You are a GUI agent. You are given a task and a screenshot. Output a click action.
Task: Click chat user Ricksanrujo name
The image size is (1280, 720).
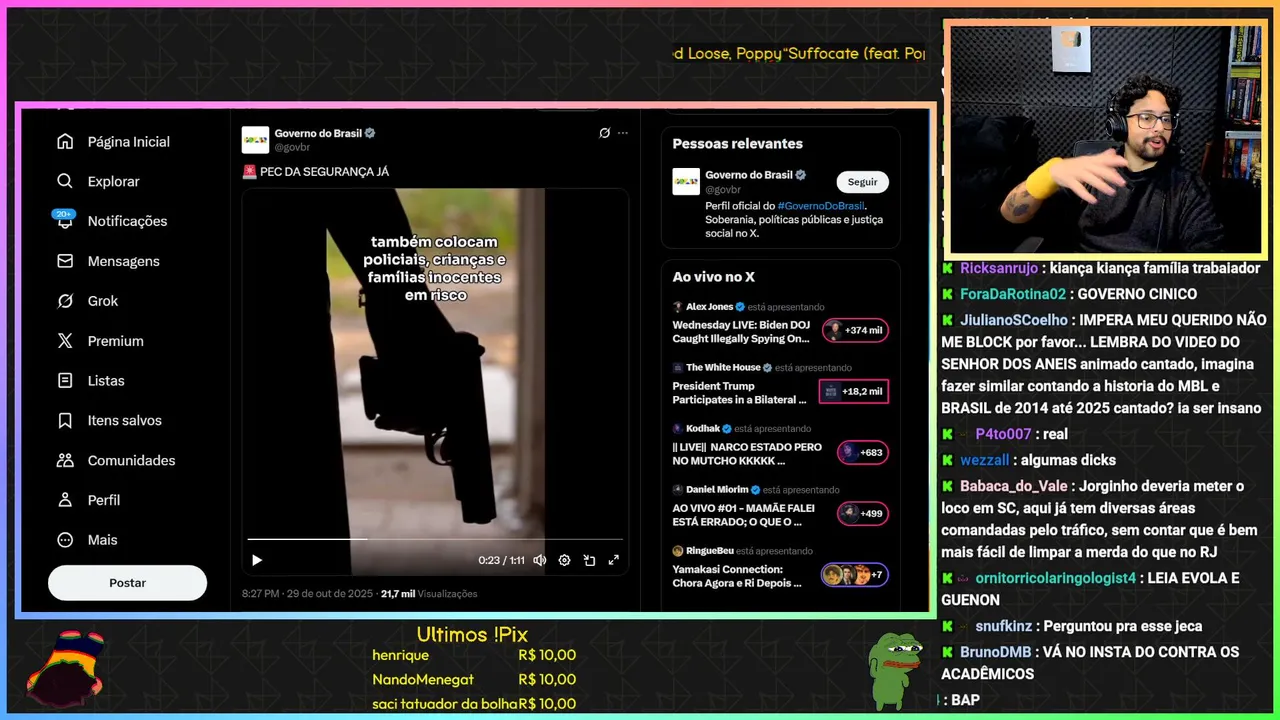coord(998,268)
